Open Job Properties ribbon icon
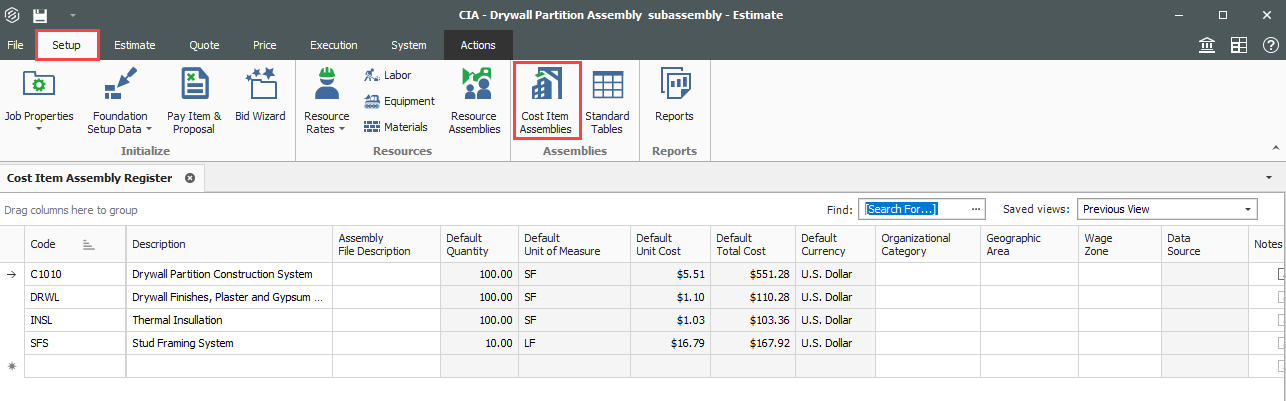This screenshot has height=401, width=1286. pyautogui.click(x=39, y=88)
